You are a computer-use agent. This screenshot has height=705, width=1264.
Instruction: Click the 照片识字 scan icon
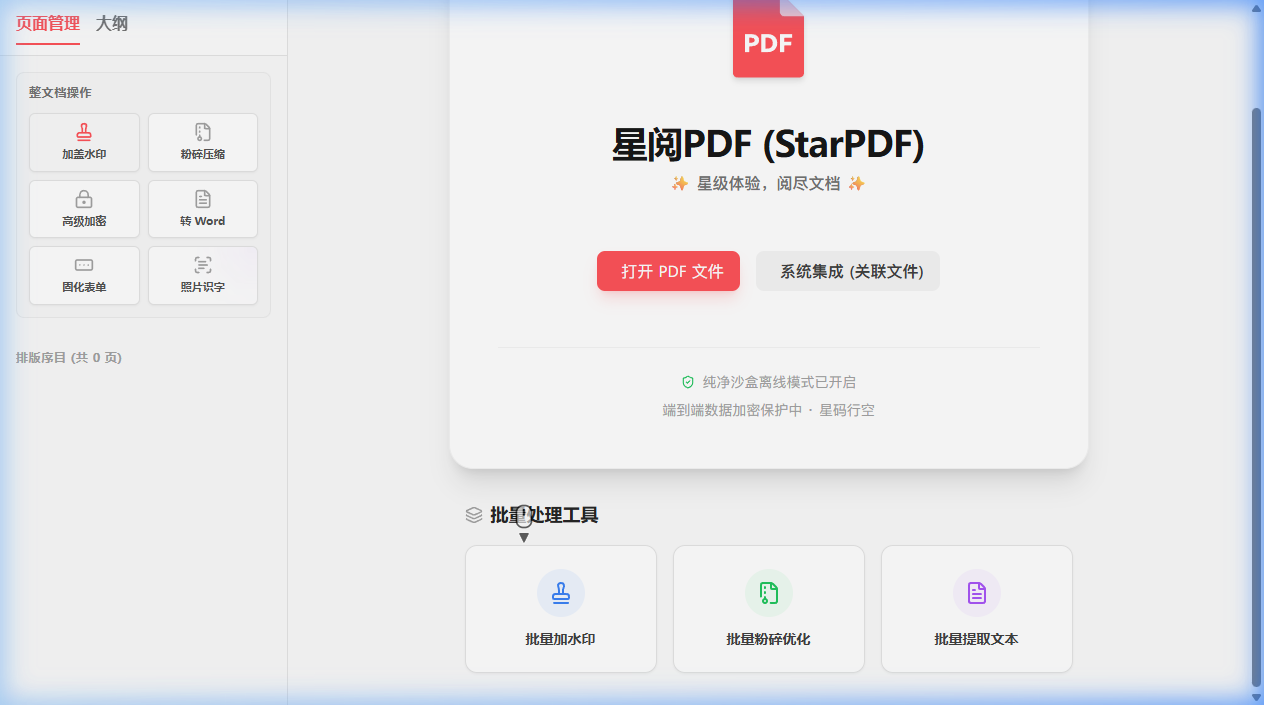tap(203, 265)
